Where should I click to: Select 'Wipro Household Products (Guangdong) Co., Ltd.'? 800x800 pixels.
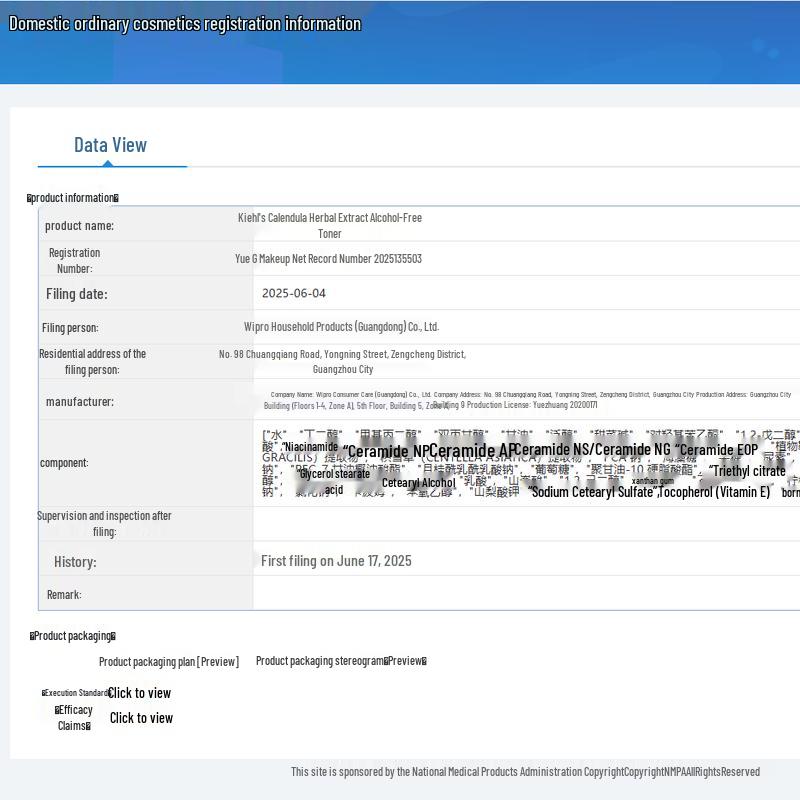pyautogui.click(x=341, y=327)
